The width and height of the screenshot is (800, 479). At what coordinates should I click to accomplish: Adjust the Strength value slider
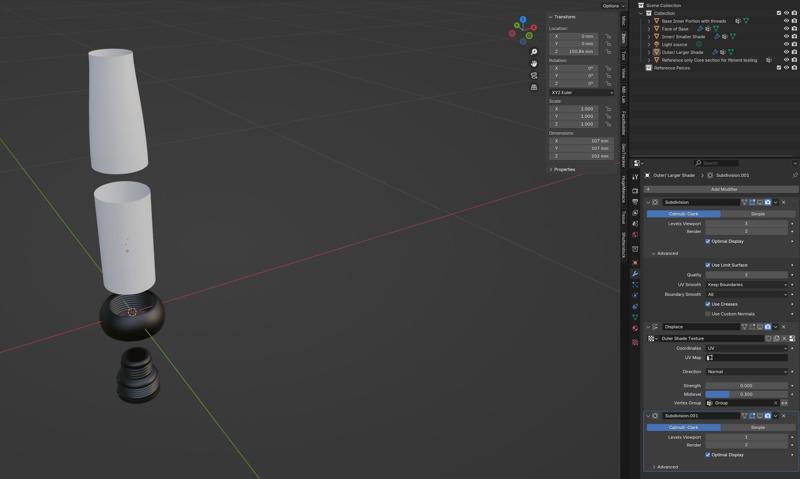(747, 386)
